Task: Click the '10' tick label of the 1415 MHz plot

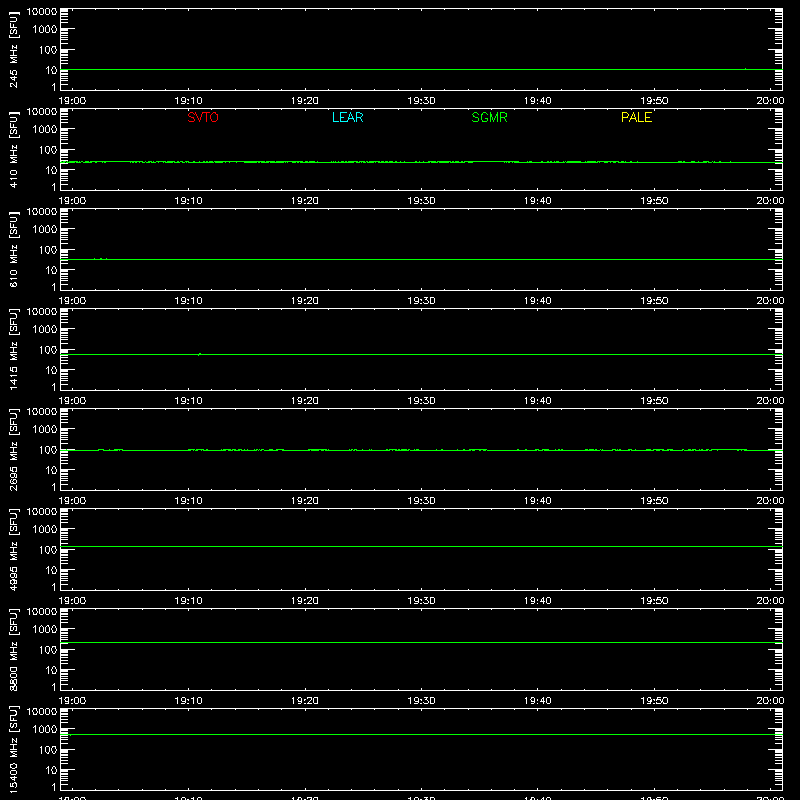Action: coord(52,370)
